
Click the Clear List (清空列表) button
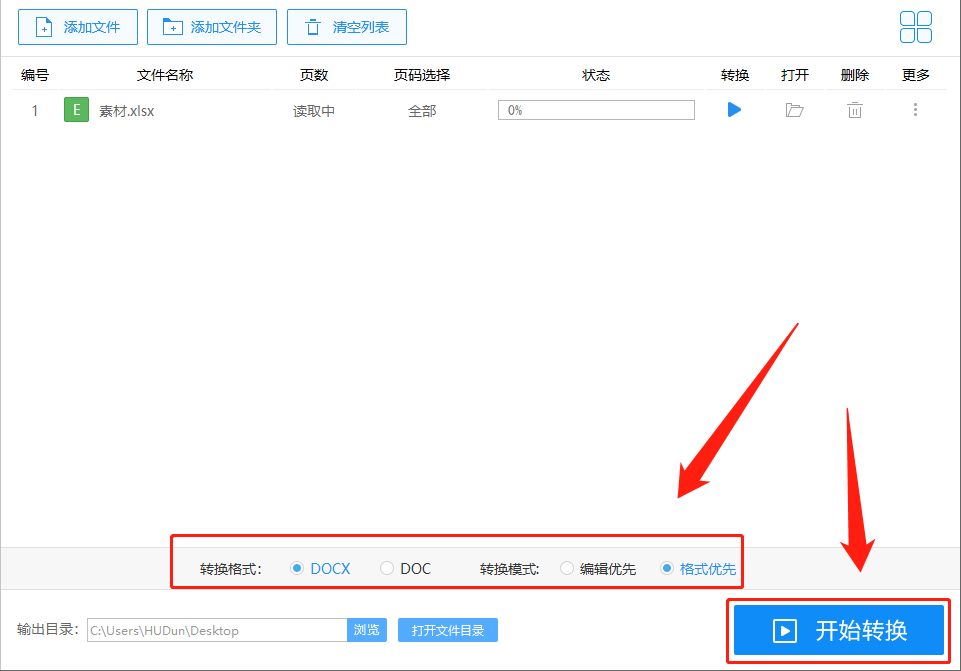[347, 27]
